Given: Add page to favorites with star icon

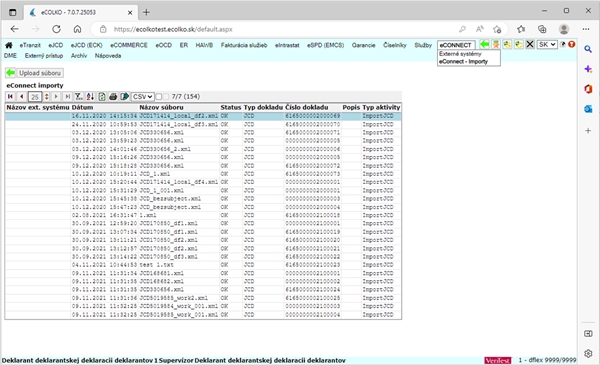Looking at the screenshot, I should click(x=497, y=29).
